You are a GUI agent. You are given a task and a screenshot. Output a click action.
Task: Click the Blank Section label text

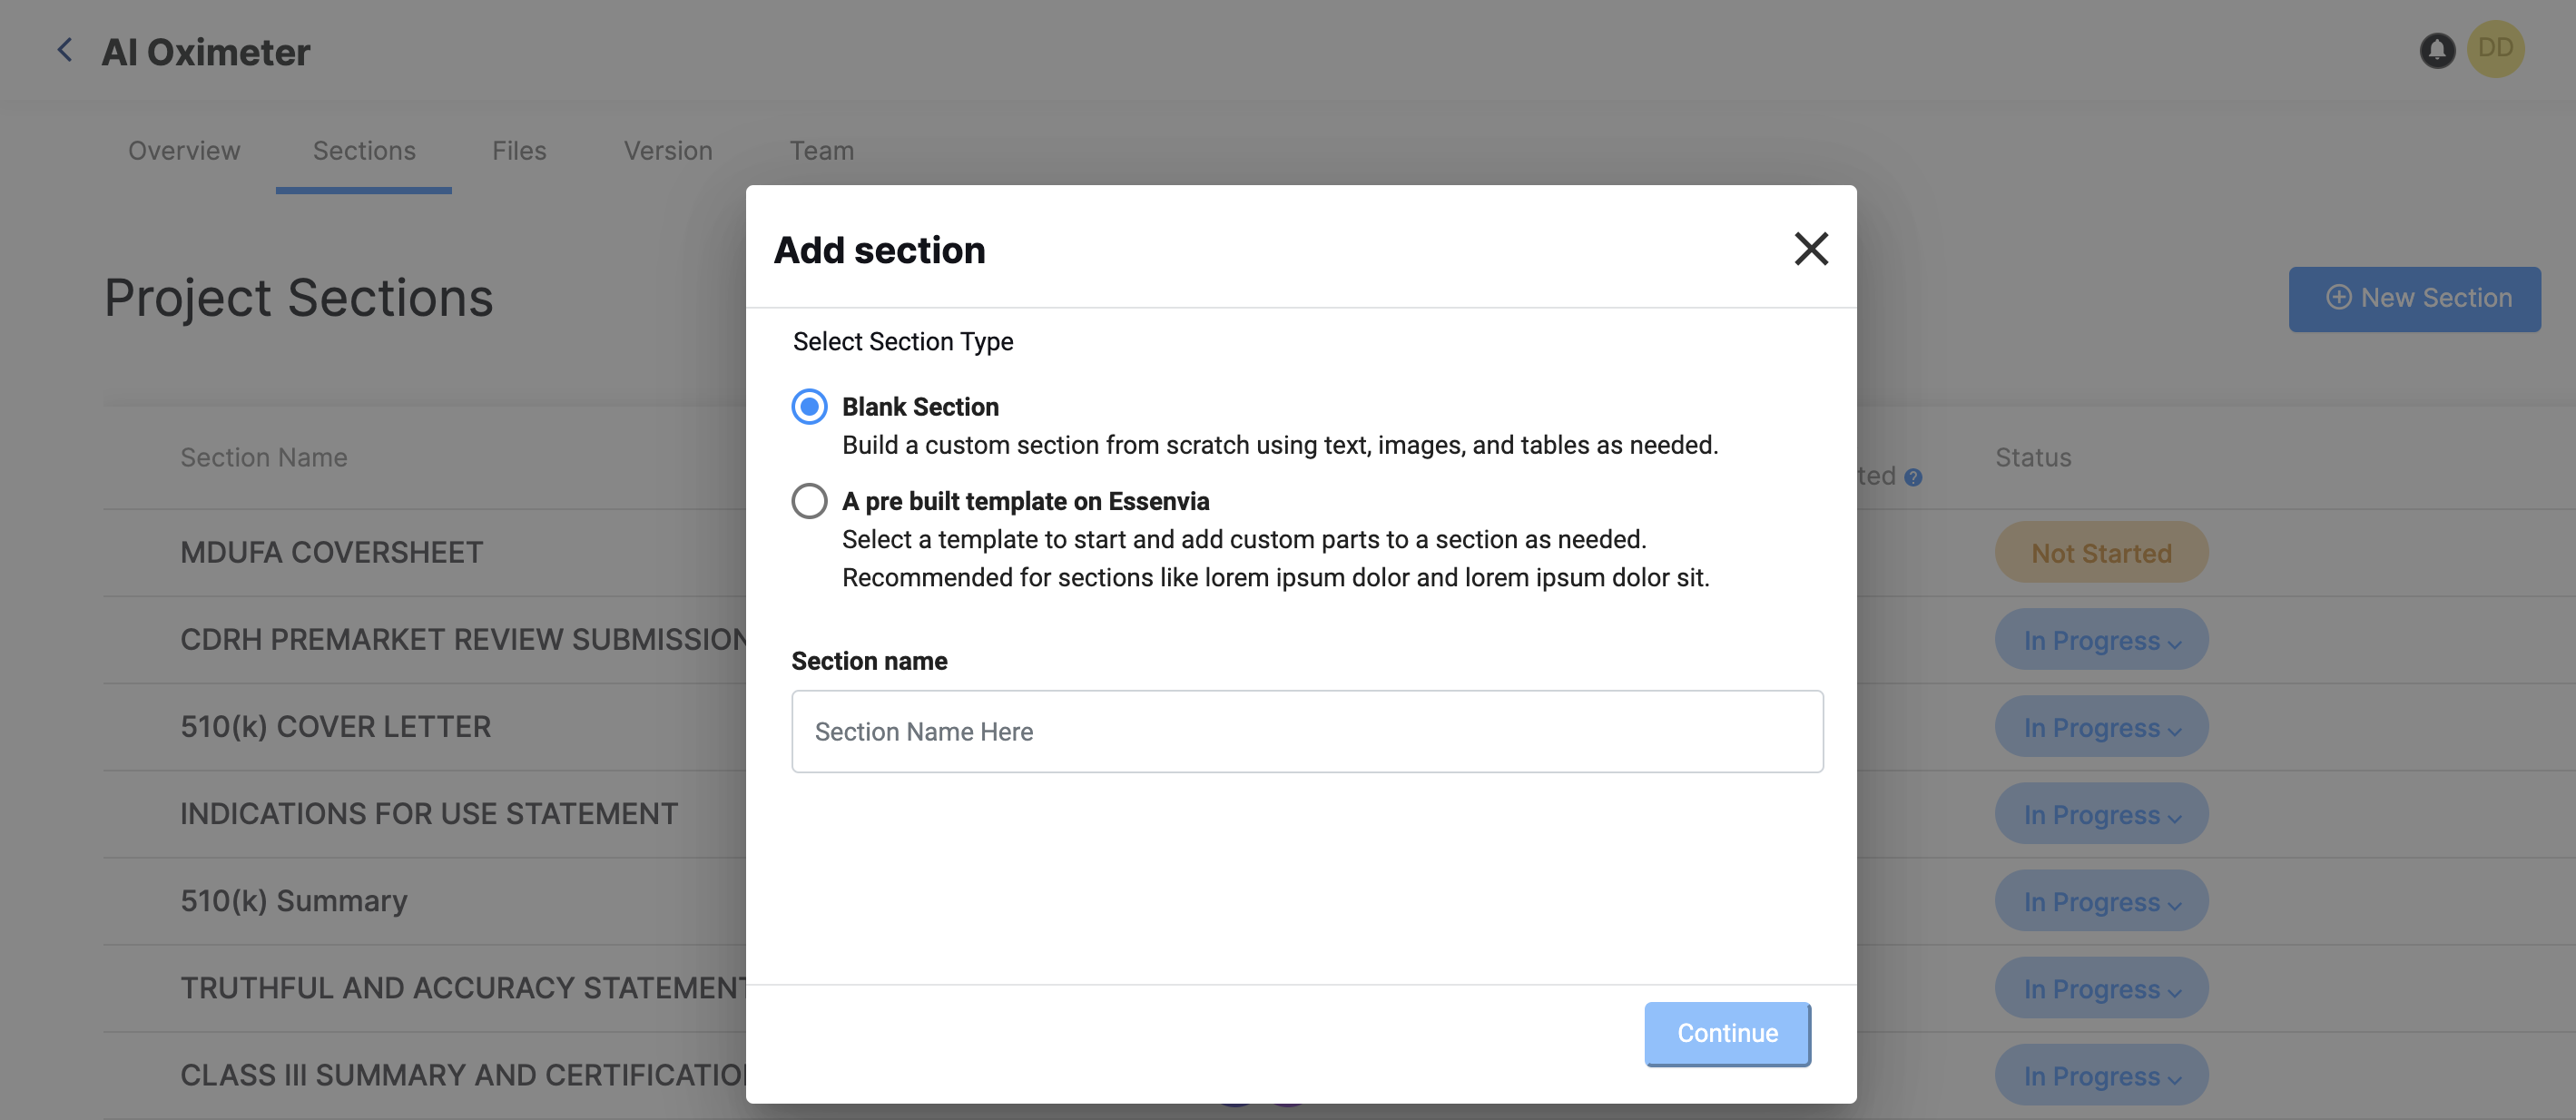[x=920, y=407]
